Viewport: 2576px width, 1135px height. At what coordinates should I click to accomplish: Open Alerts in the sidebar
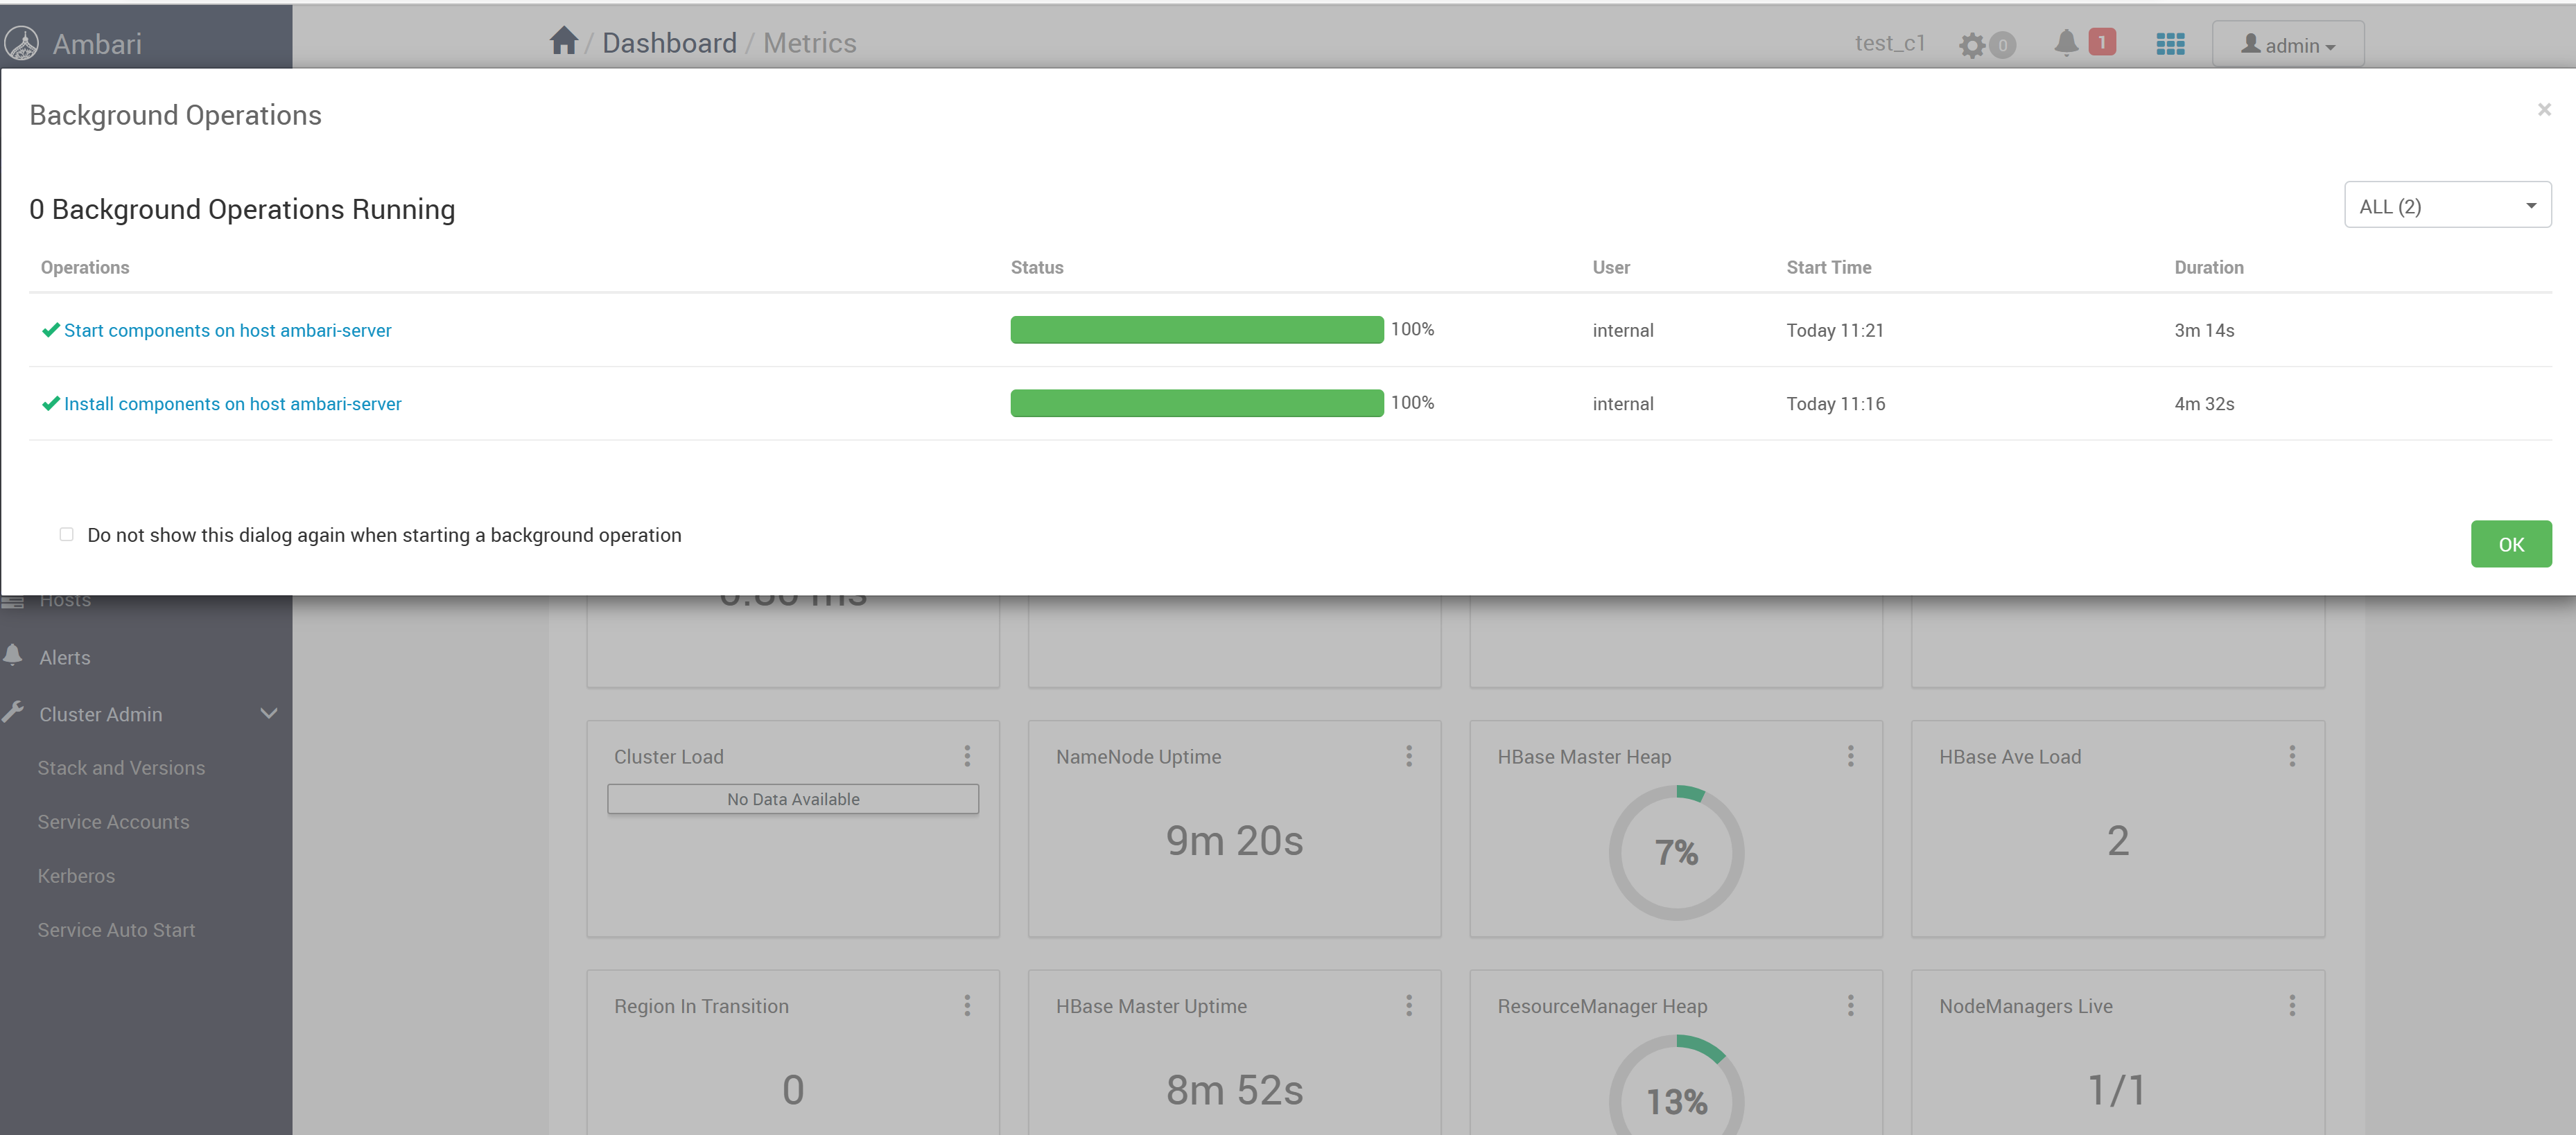point(65,657)
